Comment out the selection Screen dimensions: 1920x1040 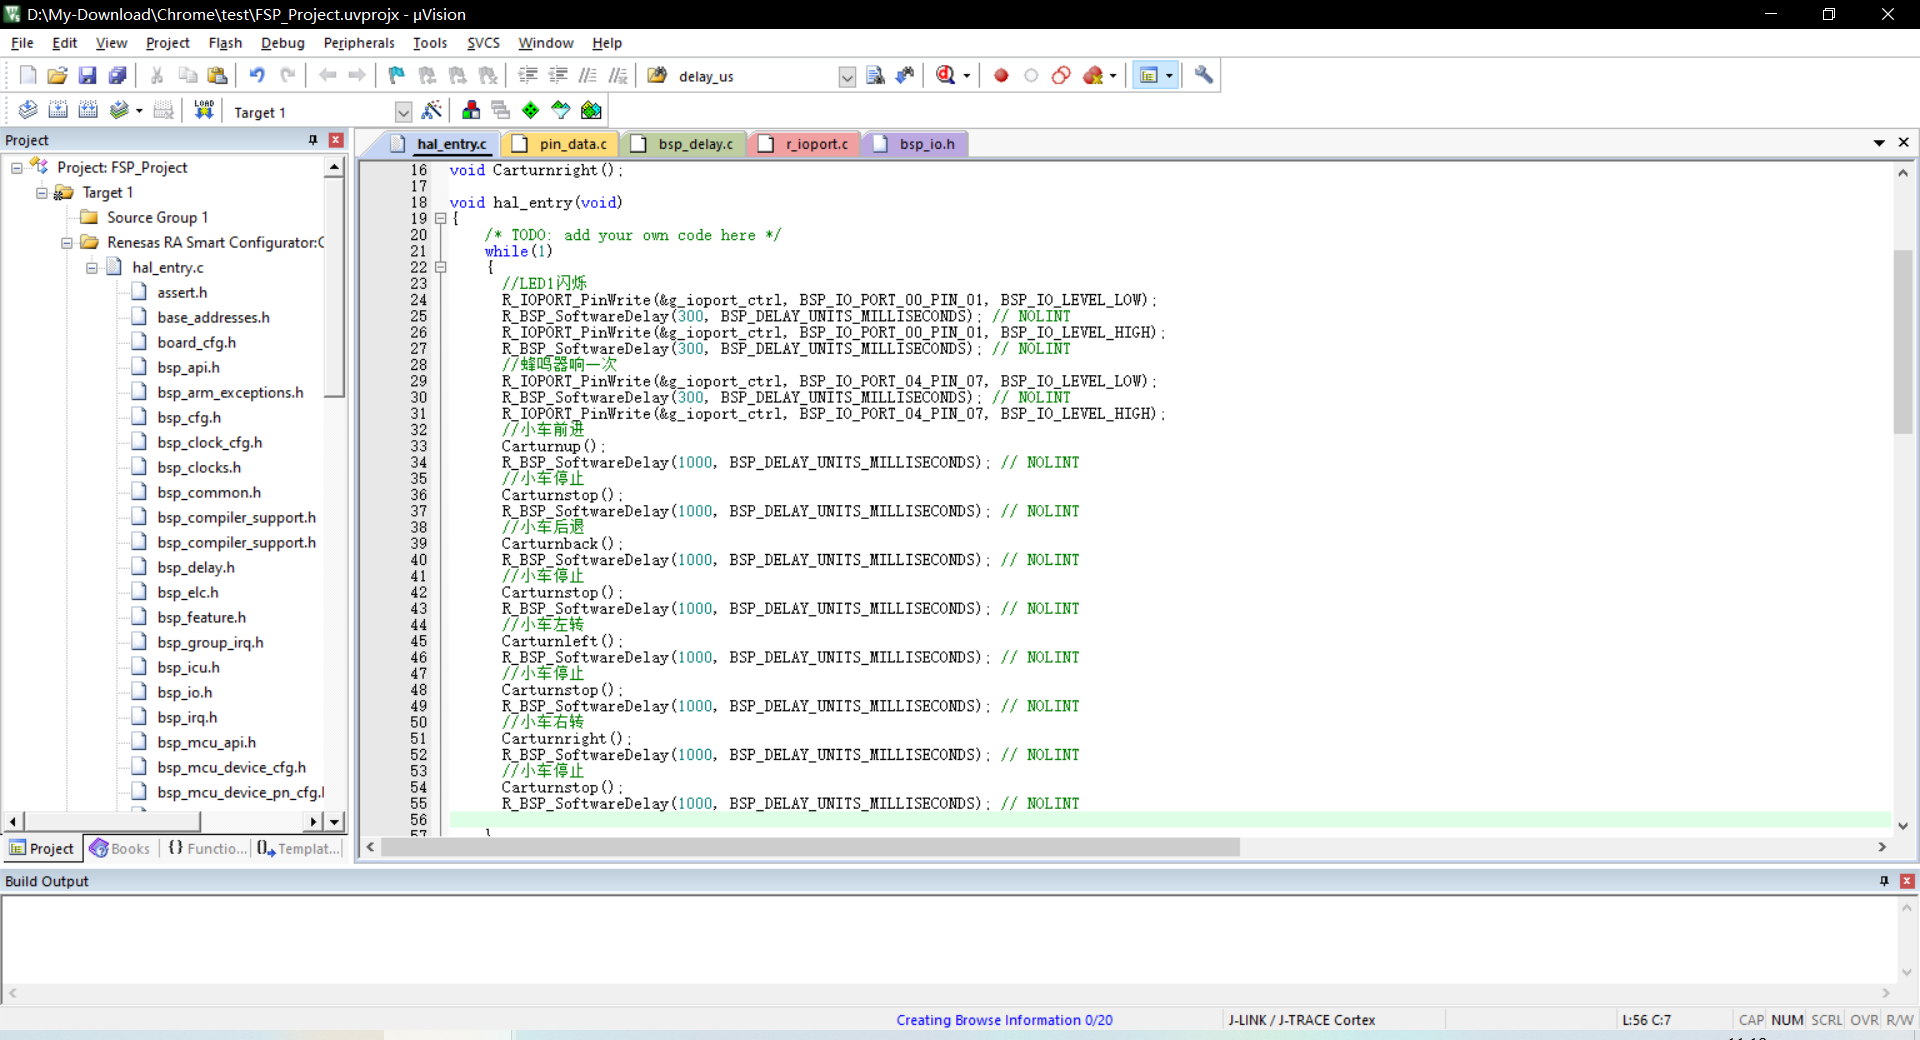pos(588,75)
